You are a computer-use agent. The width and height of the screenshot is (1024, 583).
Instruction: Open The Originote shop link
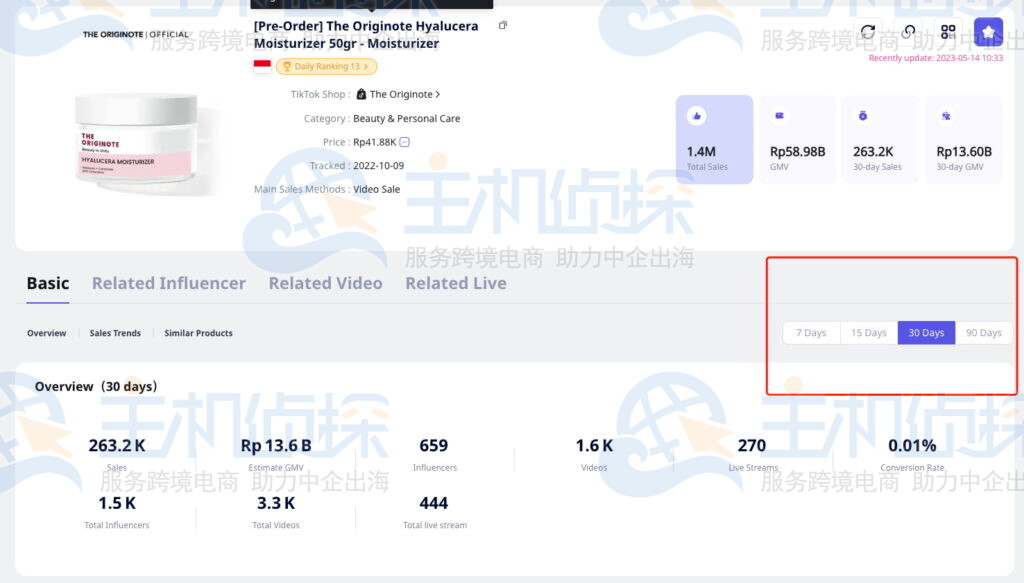[x=400, y=94]
